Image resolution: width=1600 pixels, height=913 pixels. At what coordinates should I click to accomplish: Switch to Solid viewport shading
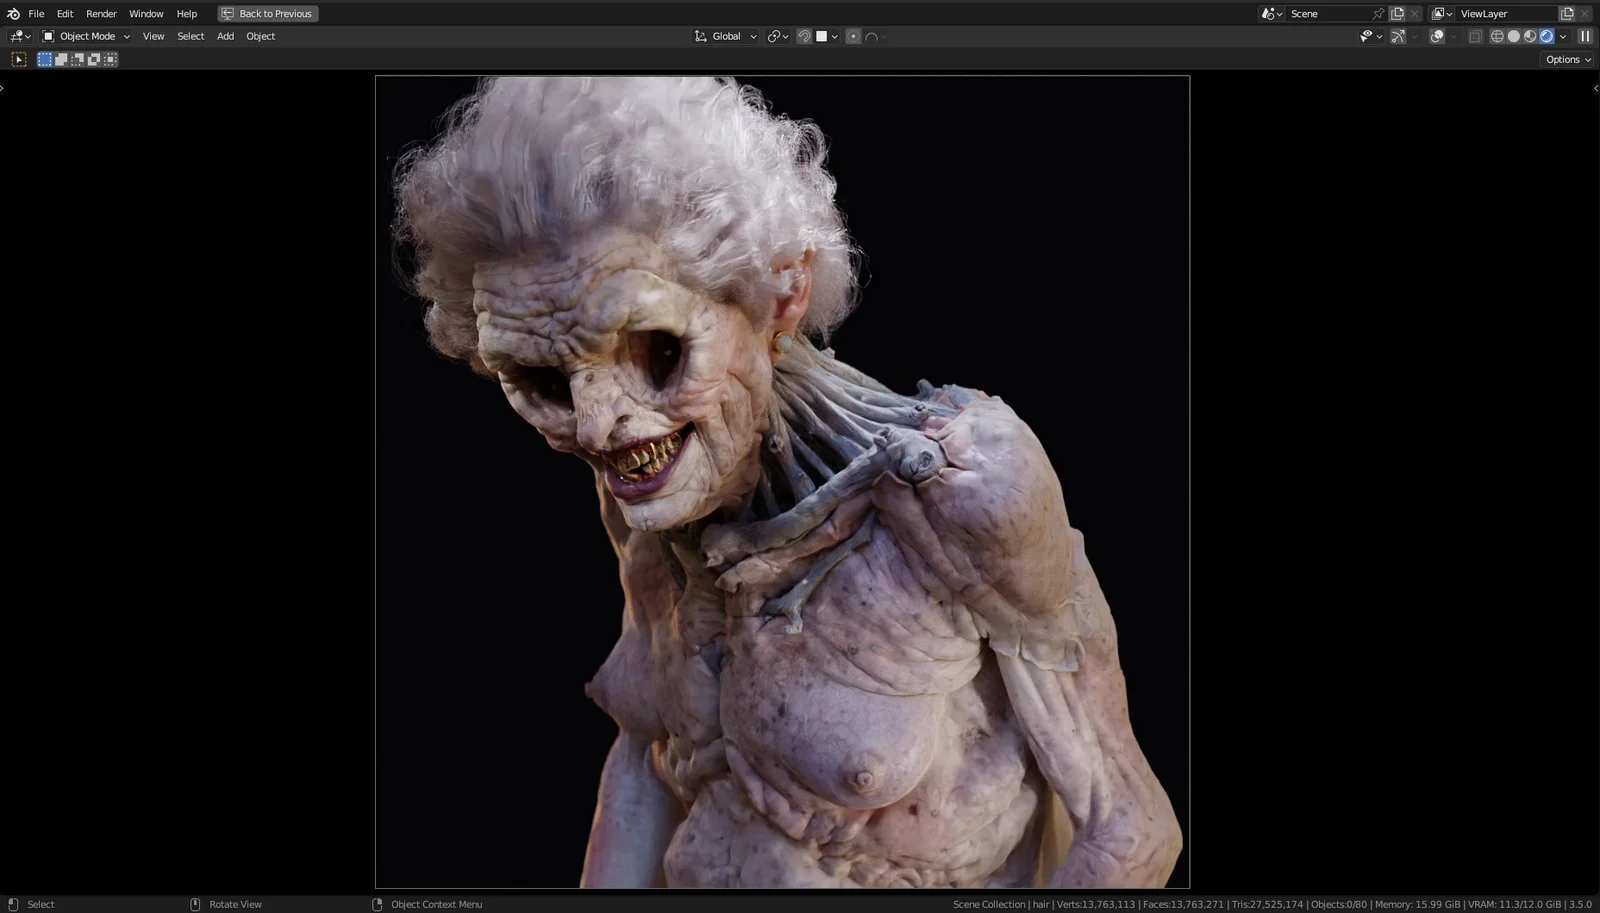(1512, 36)
